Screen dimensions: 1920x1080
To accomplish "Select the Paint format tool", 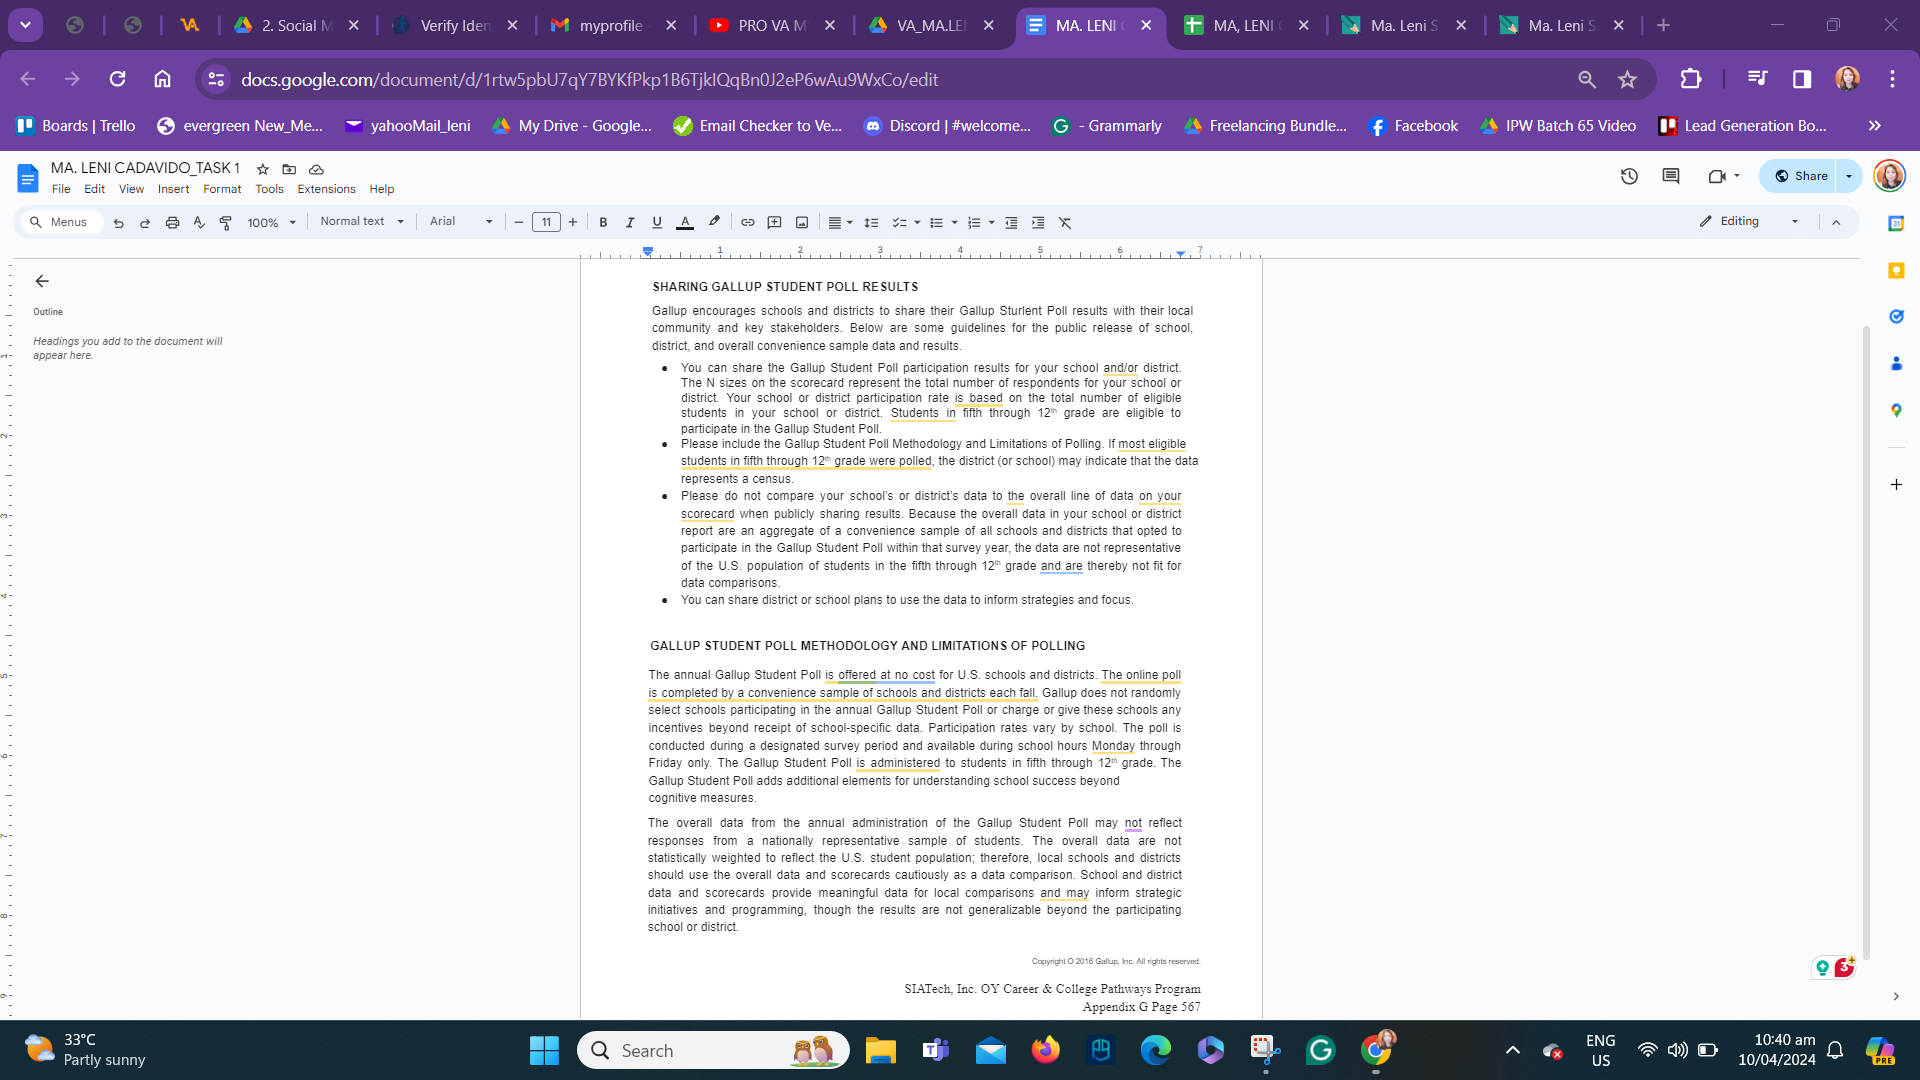I will (x=226, y=222).
